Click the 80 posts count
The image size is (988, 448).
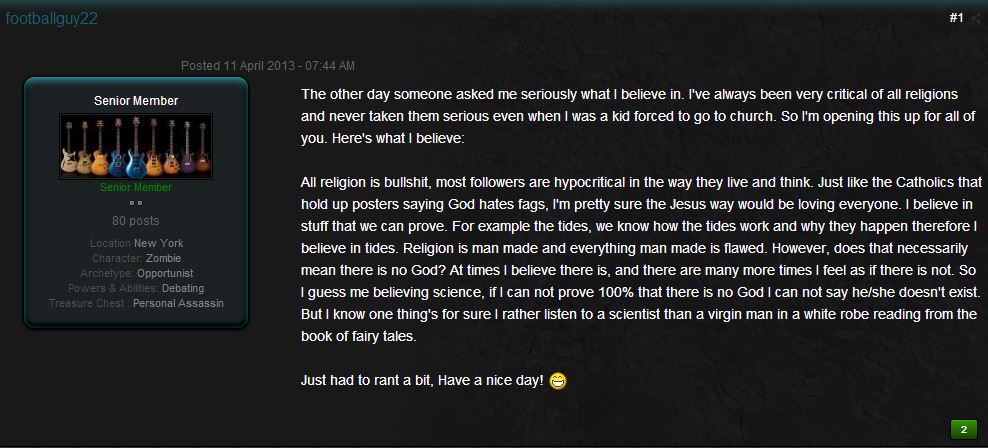(x=135, y=220)
